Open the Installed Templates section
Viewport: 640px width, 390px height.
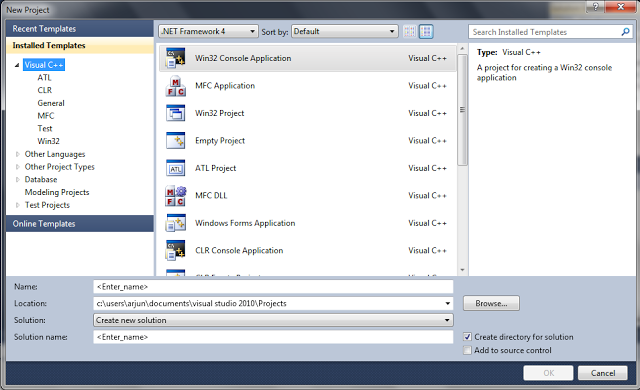80,45
